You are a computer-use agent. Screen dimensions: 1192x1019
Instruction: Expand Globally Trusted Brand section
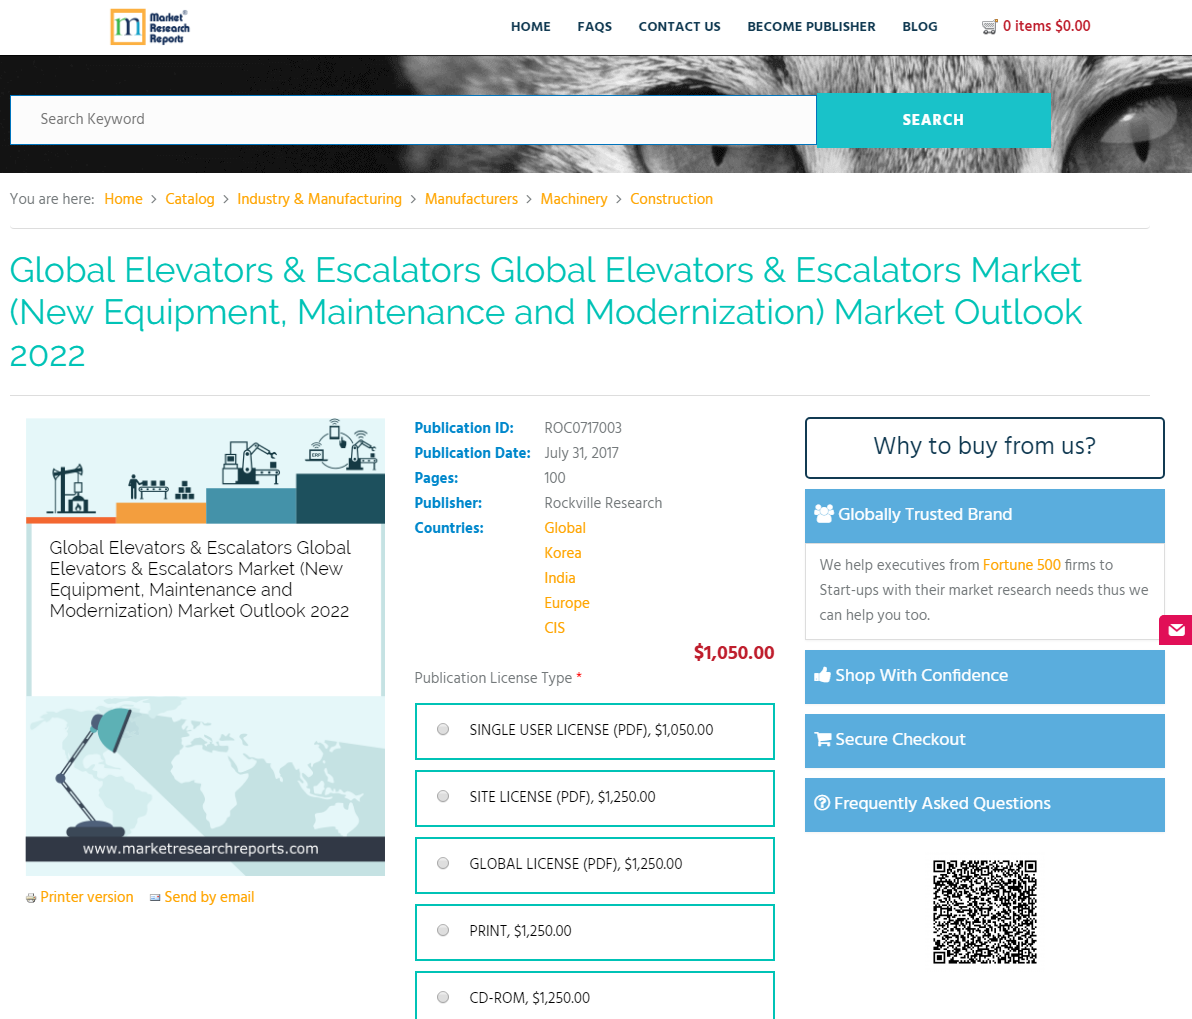984,516
